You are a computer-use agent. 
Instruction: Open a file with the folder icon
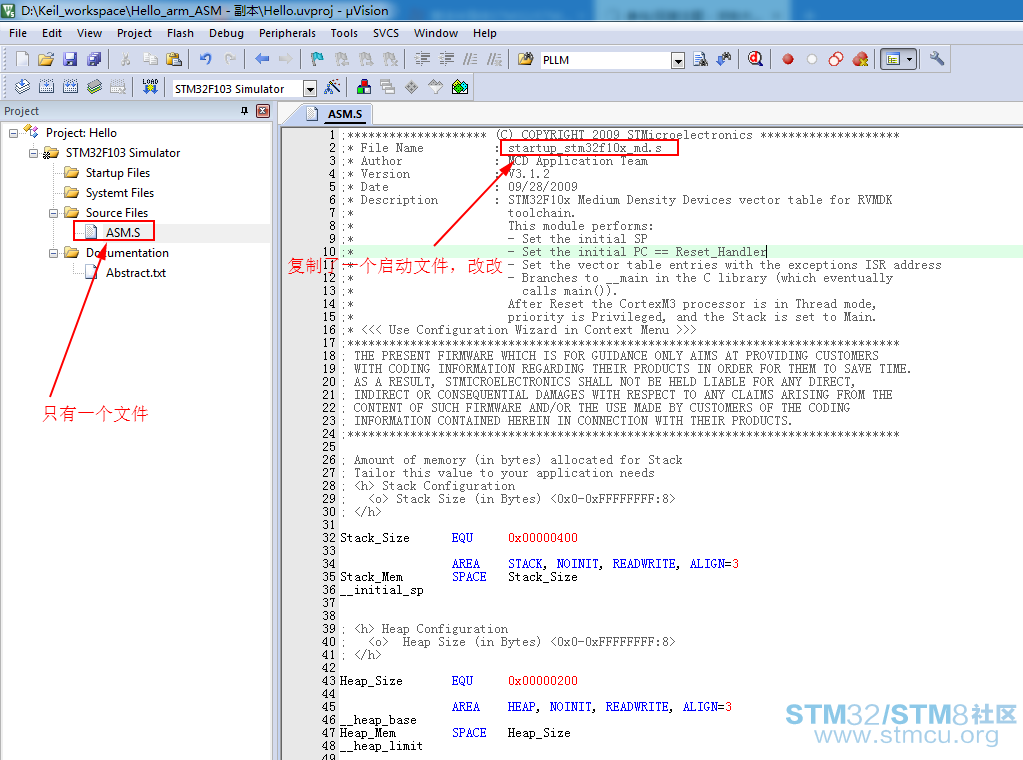pos(46,59)
